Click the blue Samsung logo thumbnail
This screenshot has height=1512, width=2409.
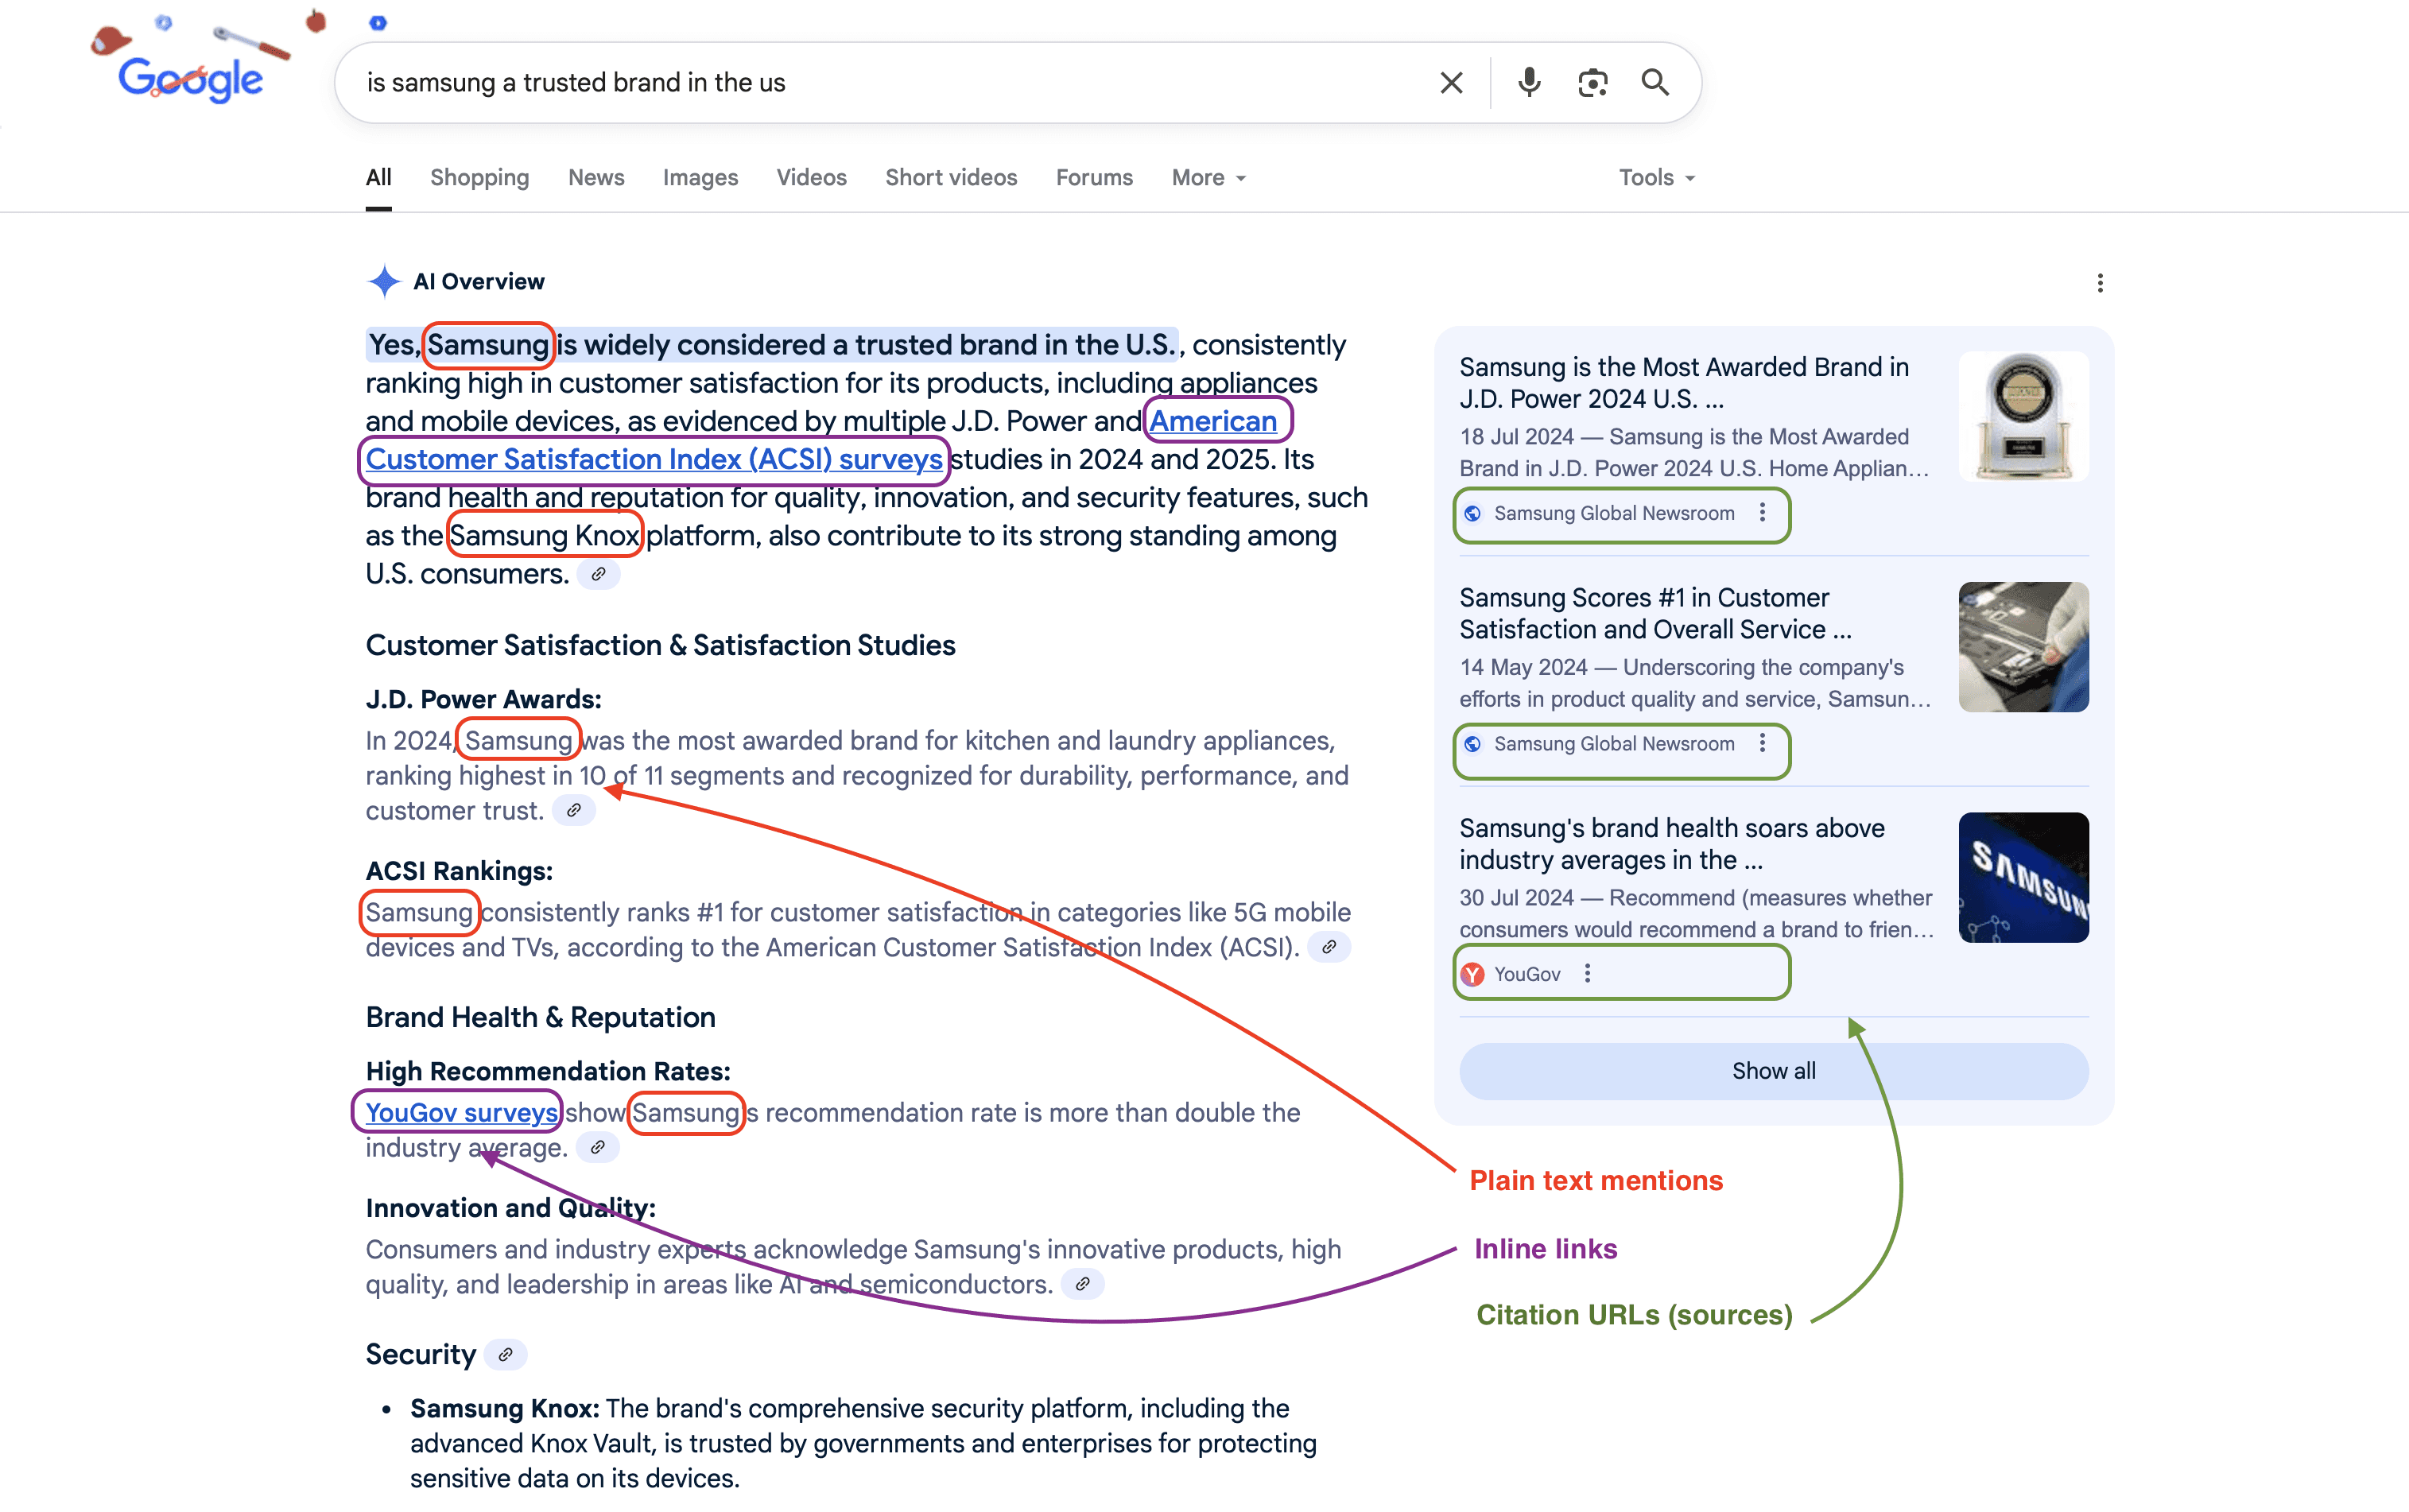click(x=2023, y=878)
